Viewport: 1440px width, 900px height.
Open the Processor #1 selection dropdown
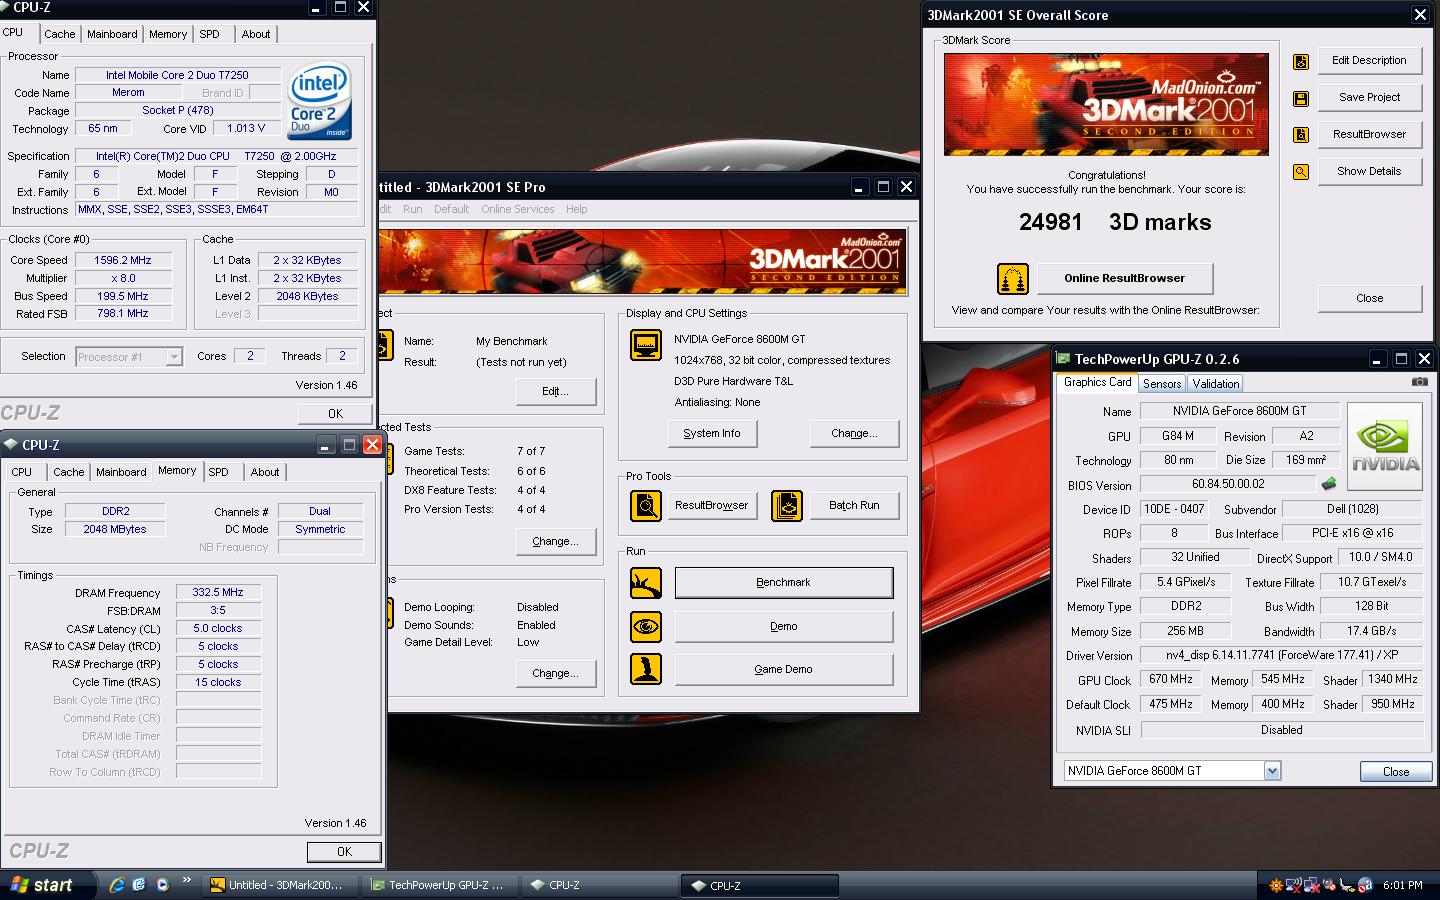pos(174,357)
